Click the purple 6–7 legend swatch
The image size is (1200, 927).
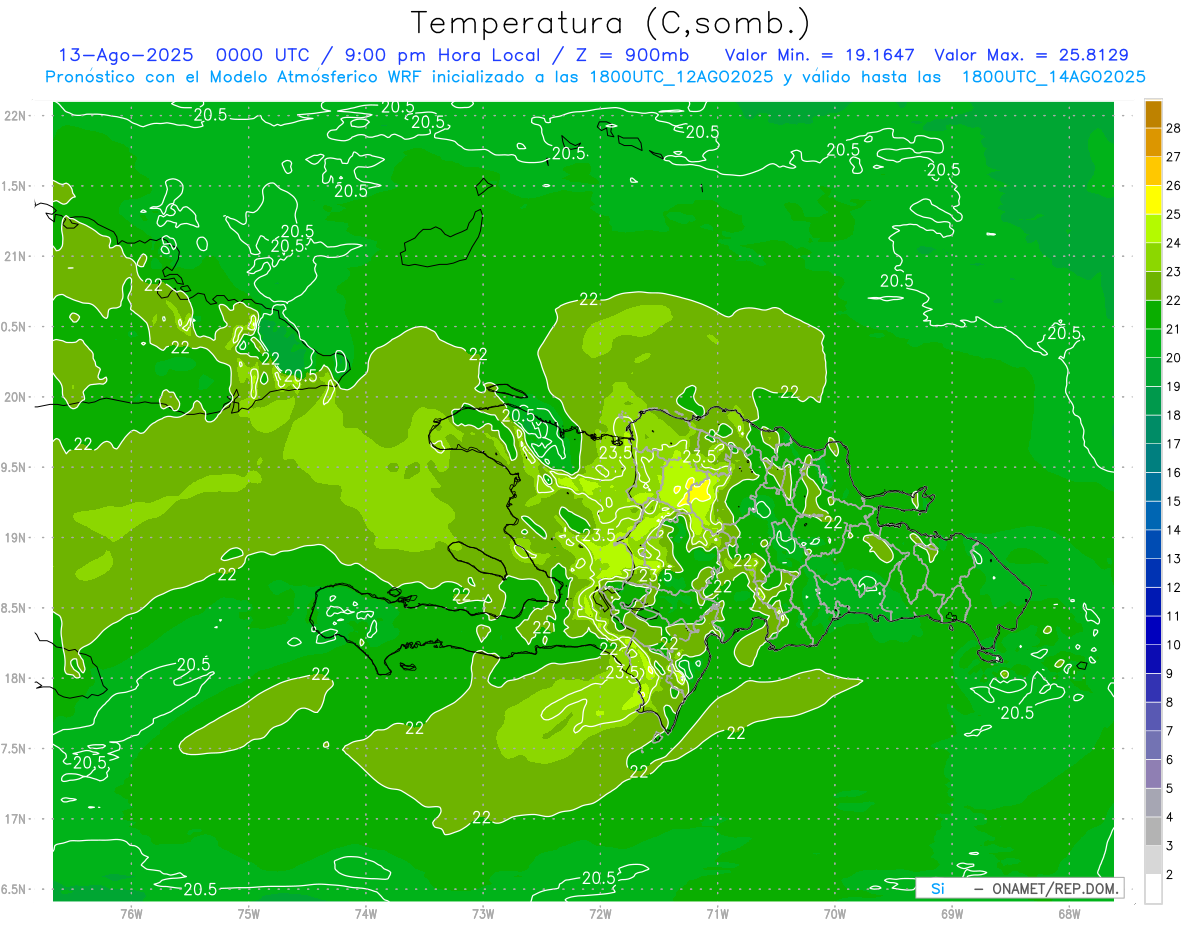pos(1153,746)
